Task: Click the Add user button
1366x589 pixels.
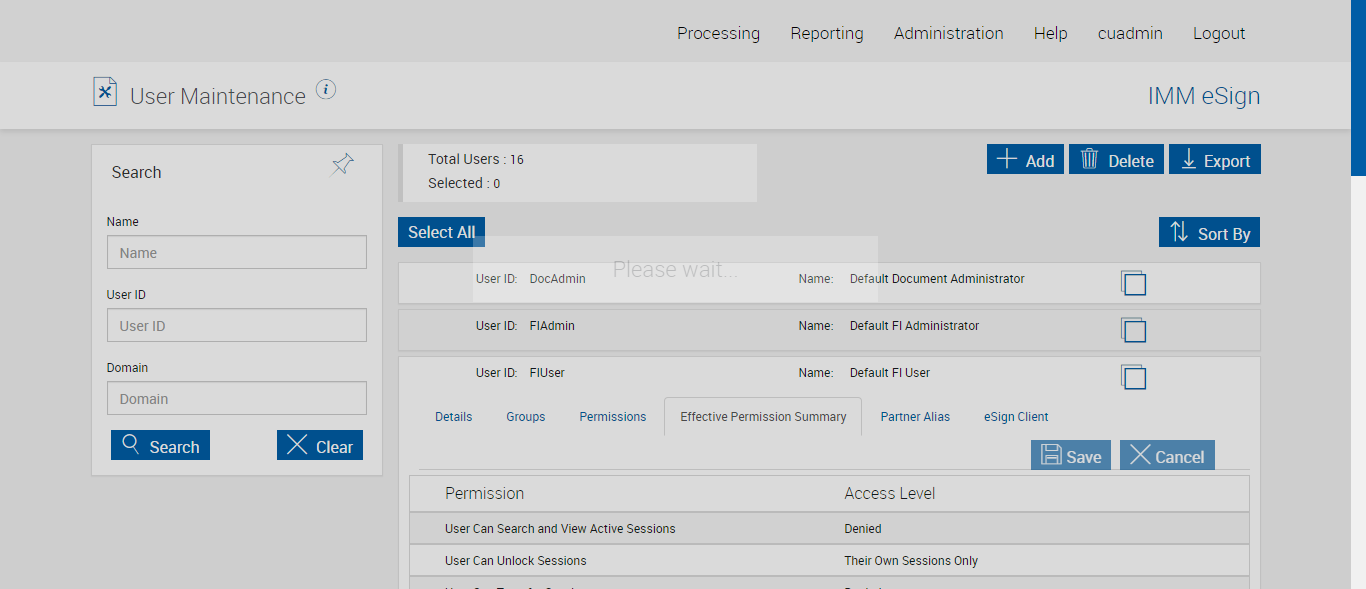Action: pos(1025,160)
